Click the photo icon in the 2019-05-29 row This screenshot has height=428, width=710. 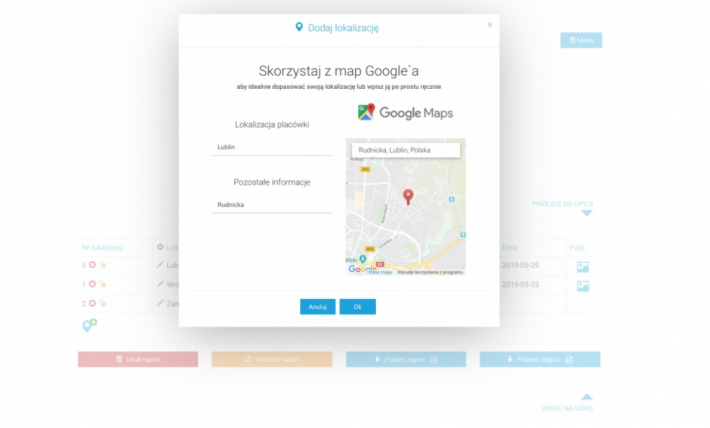pyautogui.click(x=583, y=266)
